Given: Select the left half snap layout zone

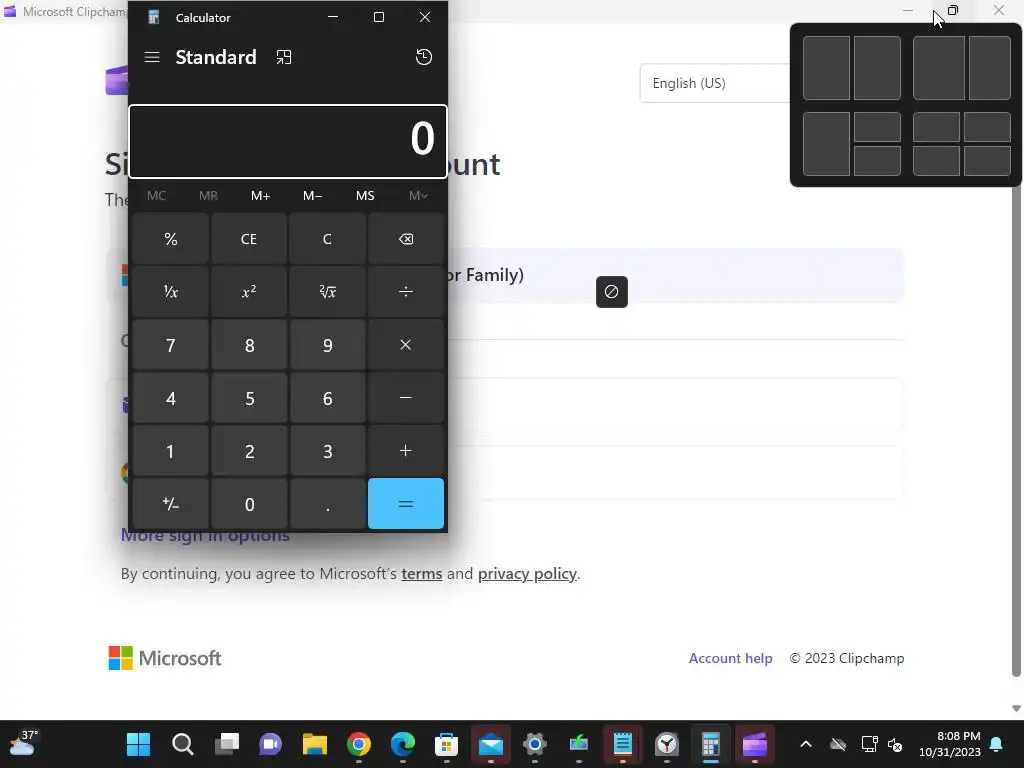Looking at the screenshot, I should (x=826, y=68).
